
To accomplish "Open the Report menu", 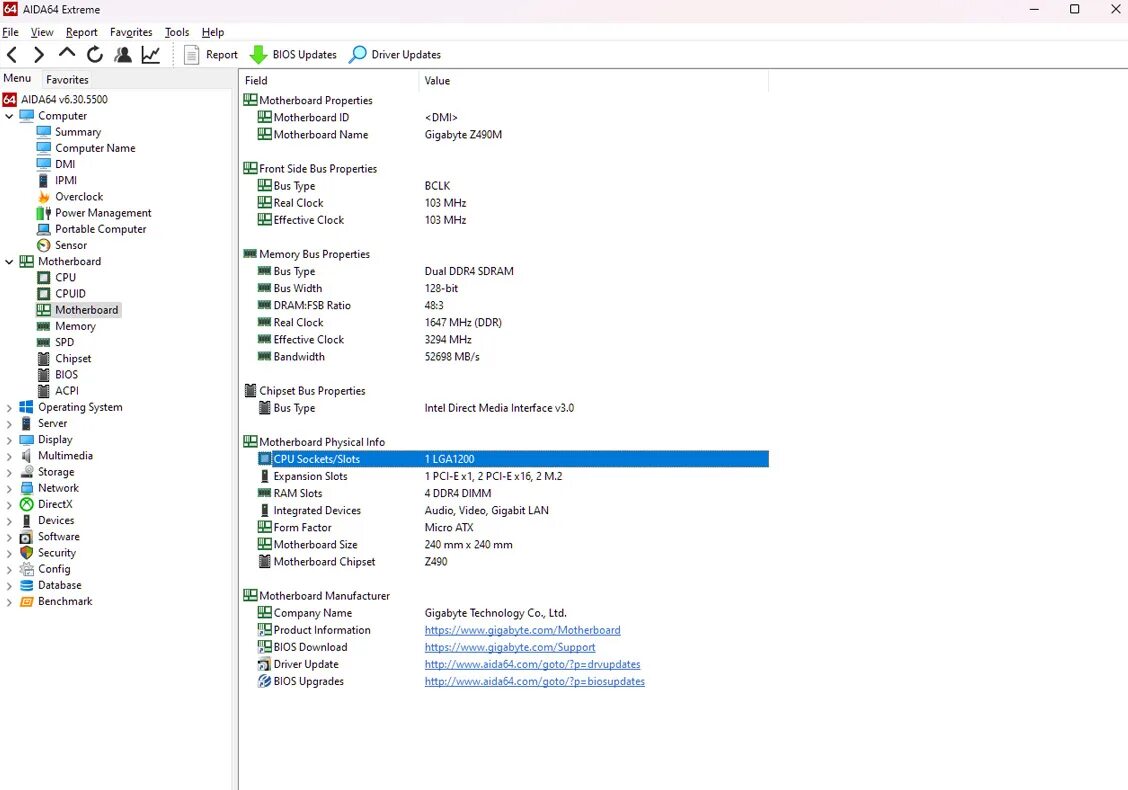I will [81, 32].
